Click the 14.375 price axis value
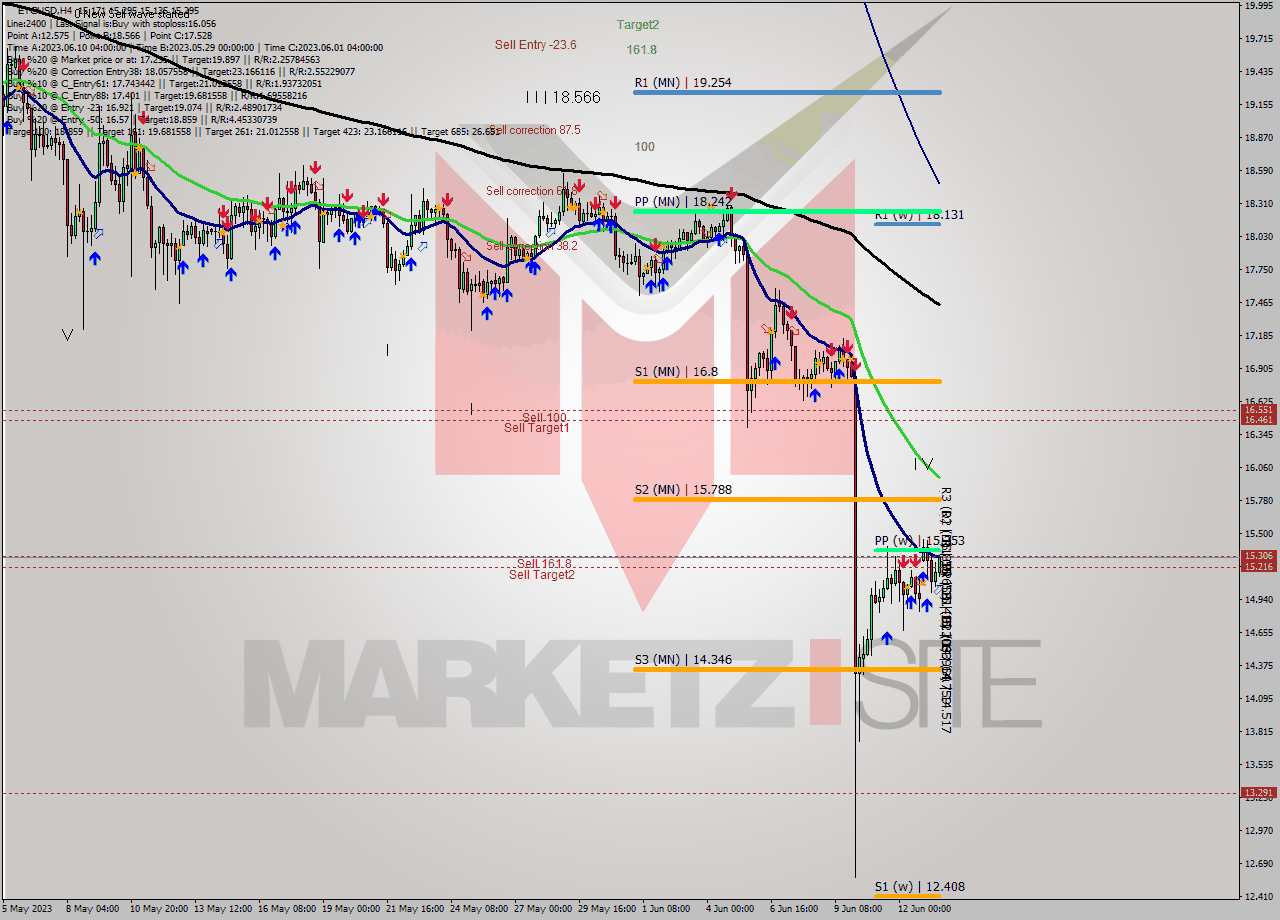The height and width of the screenshot is (920, 1280). click(x=1258, y=666)
